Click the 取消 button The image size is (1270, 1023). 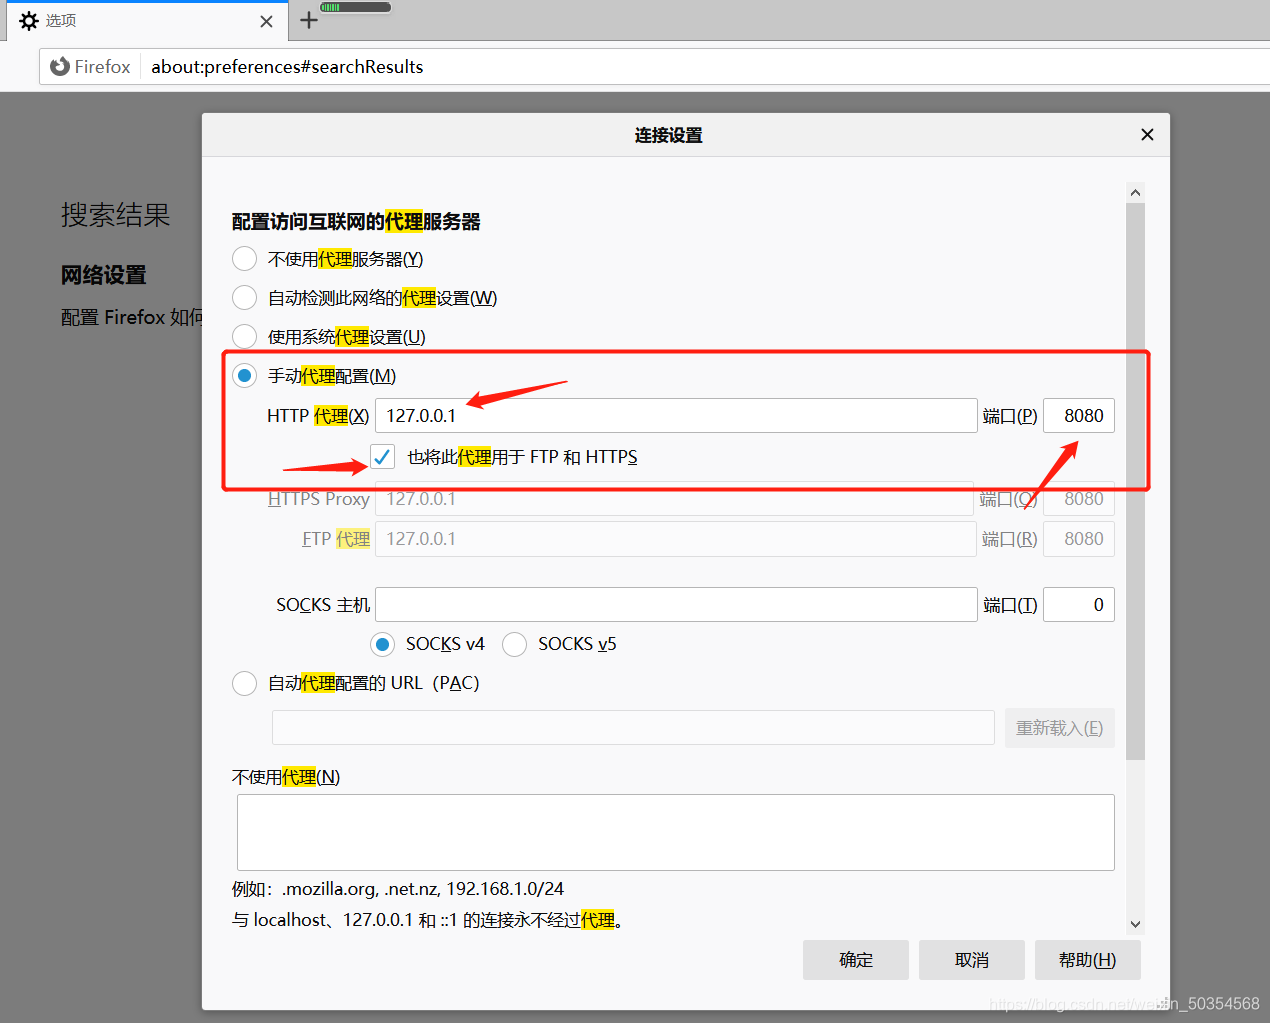click(x=972, y=960)
